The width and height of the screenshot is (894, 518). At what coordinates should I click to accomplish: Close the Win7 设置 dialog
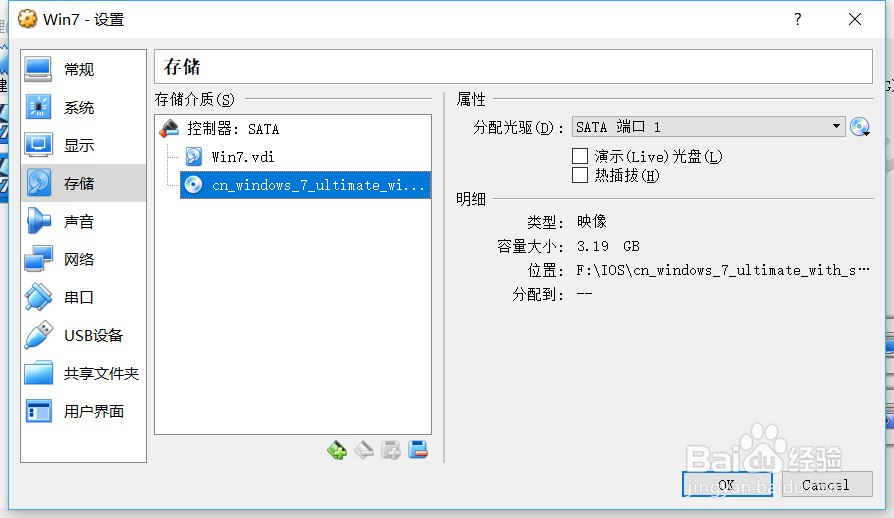tap(855, 19)
